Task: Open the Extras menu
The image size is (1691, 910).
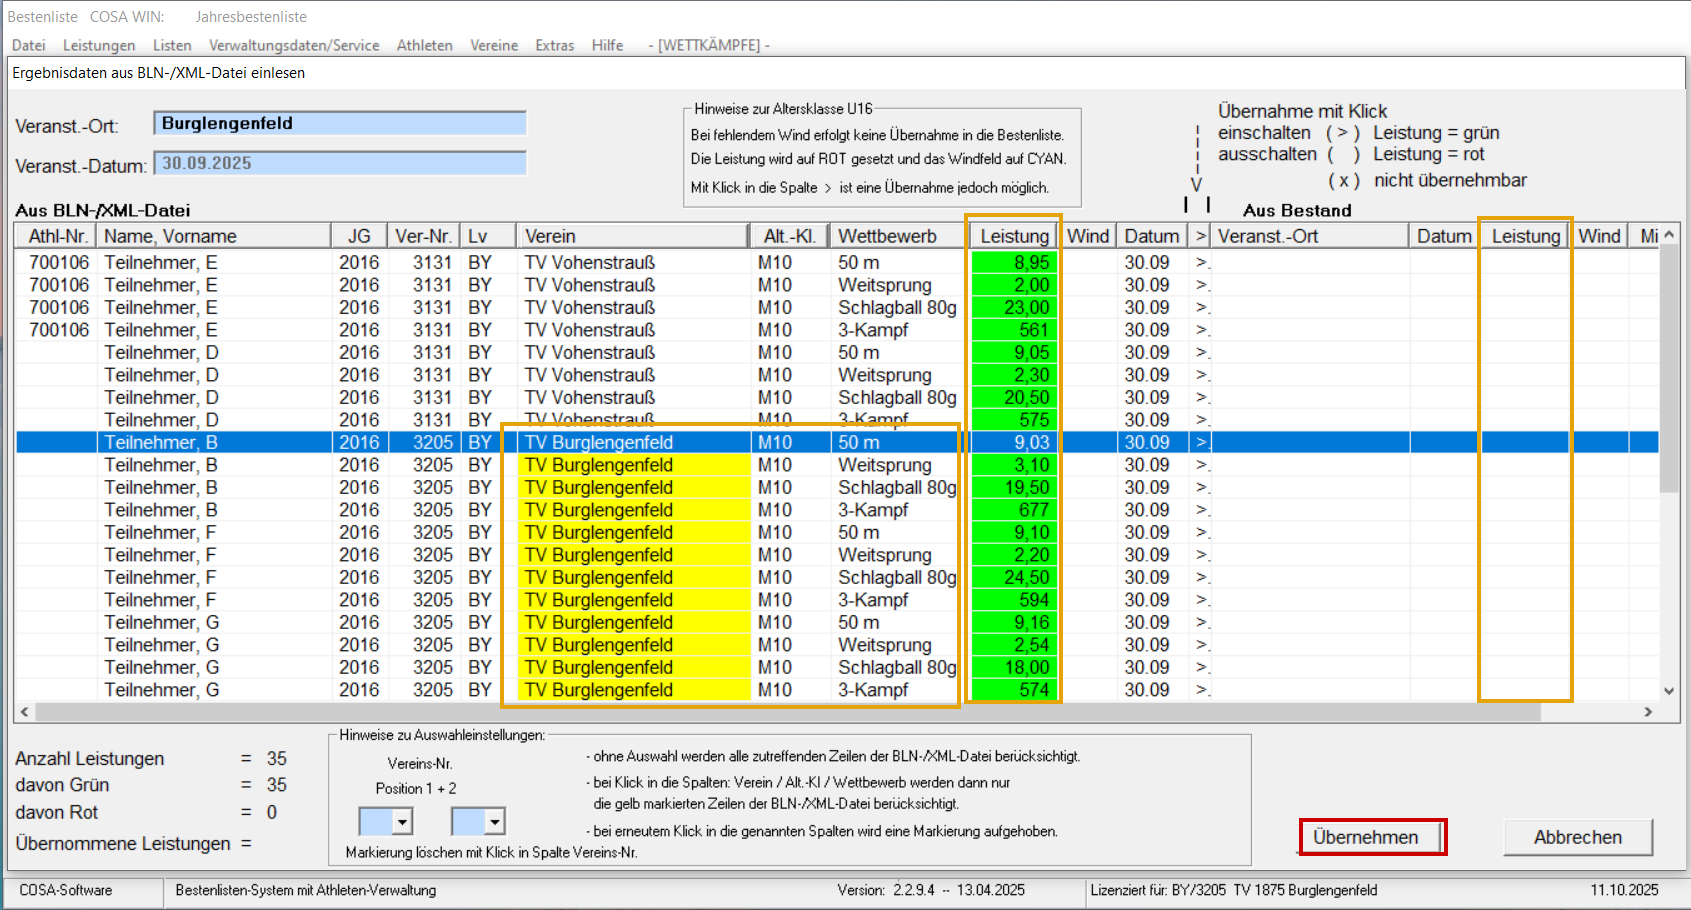Action: pos(554,45)
